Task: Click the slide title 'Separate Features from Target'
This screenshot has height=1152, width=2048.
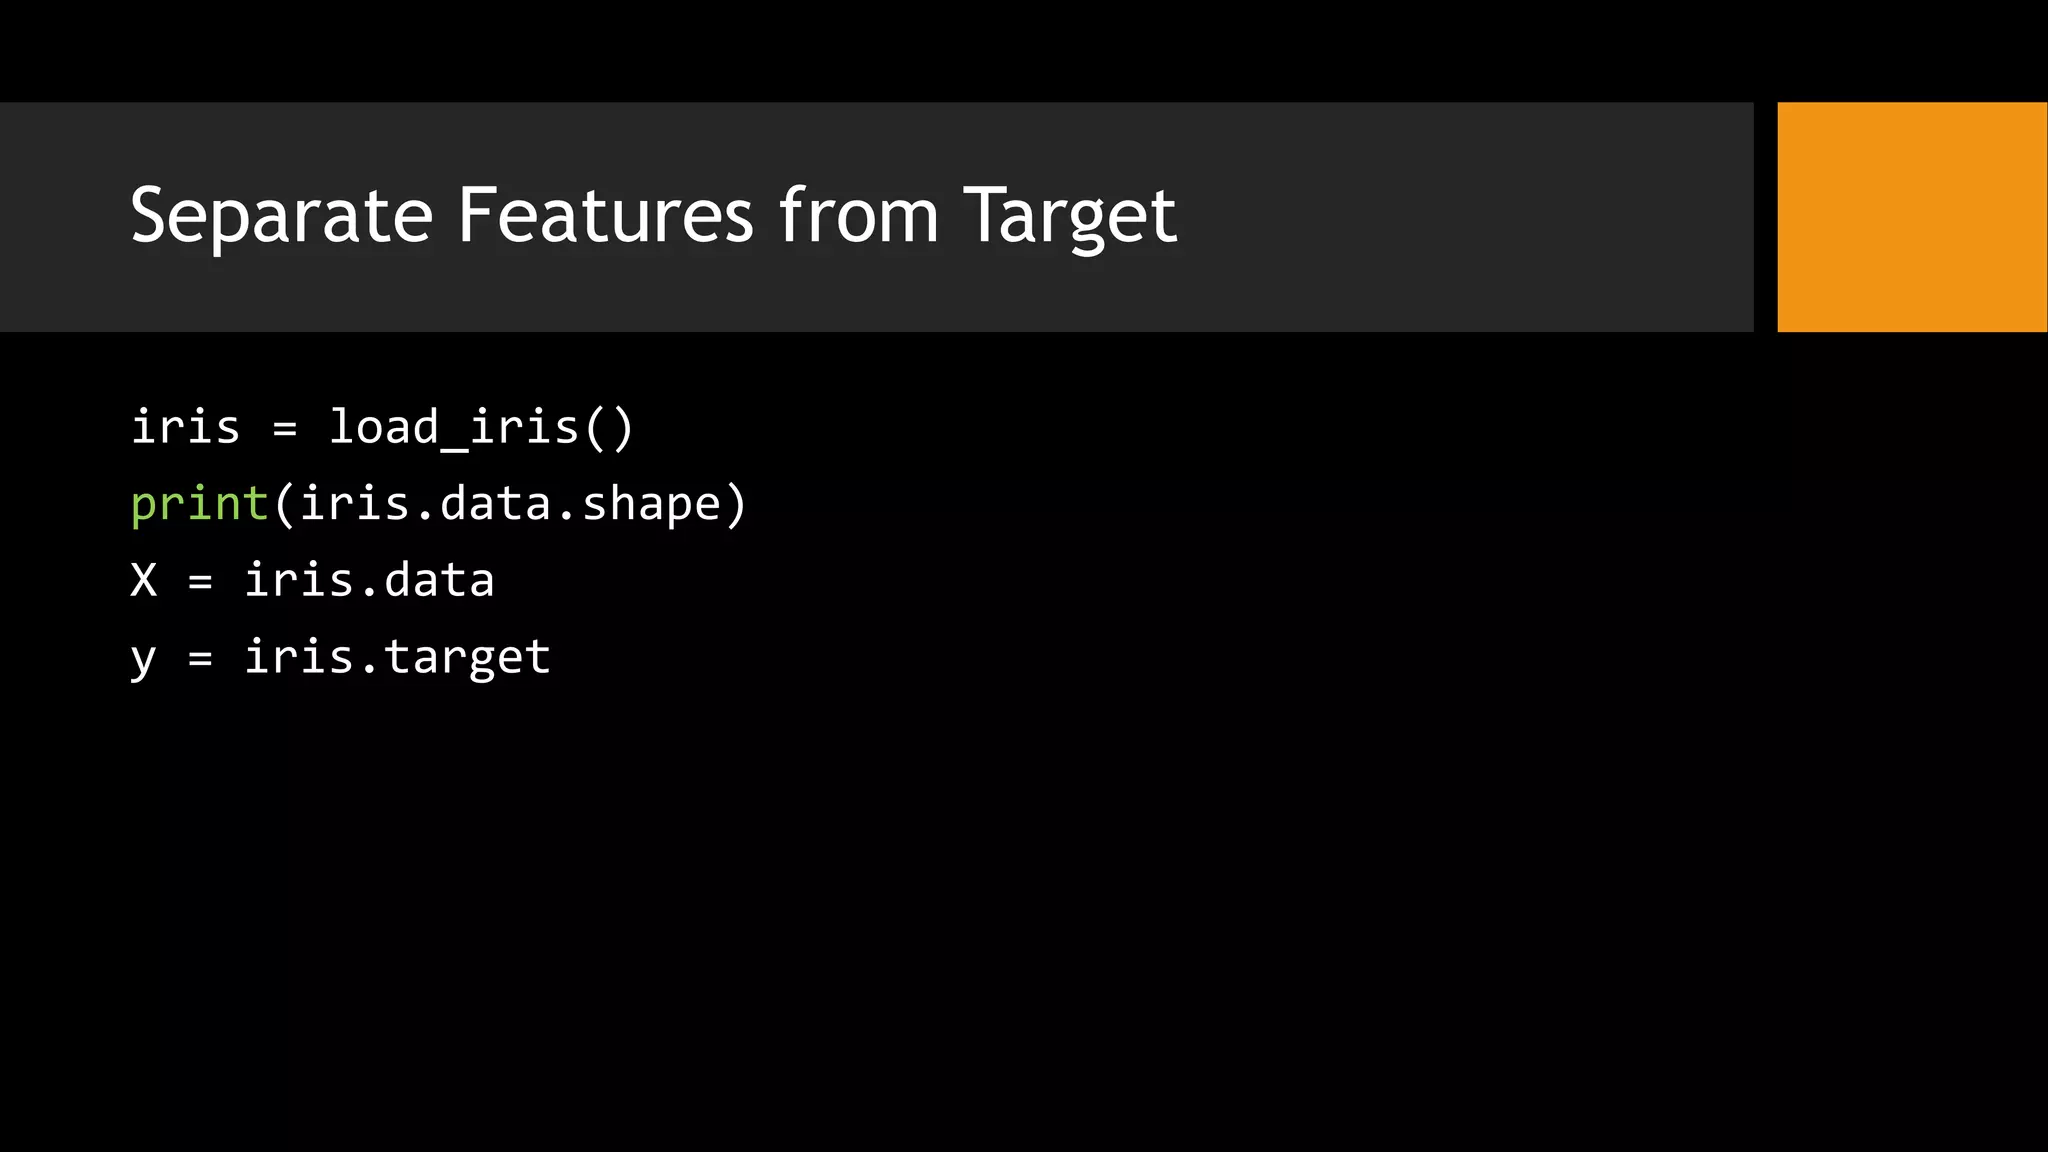Action: coord(654,217)
